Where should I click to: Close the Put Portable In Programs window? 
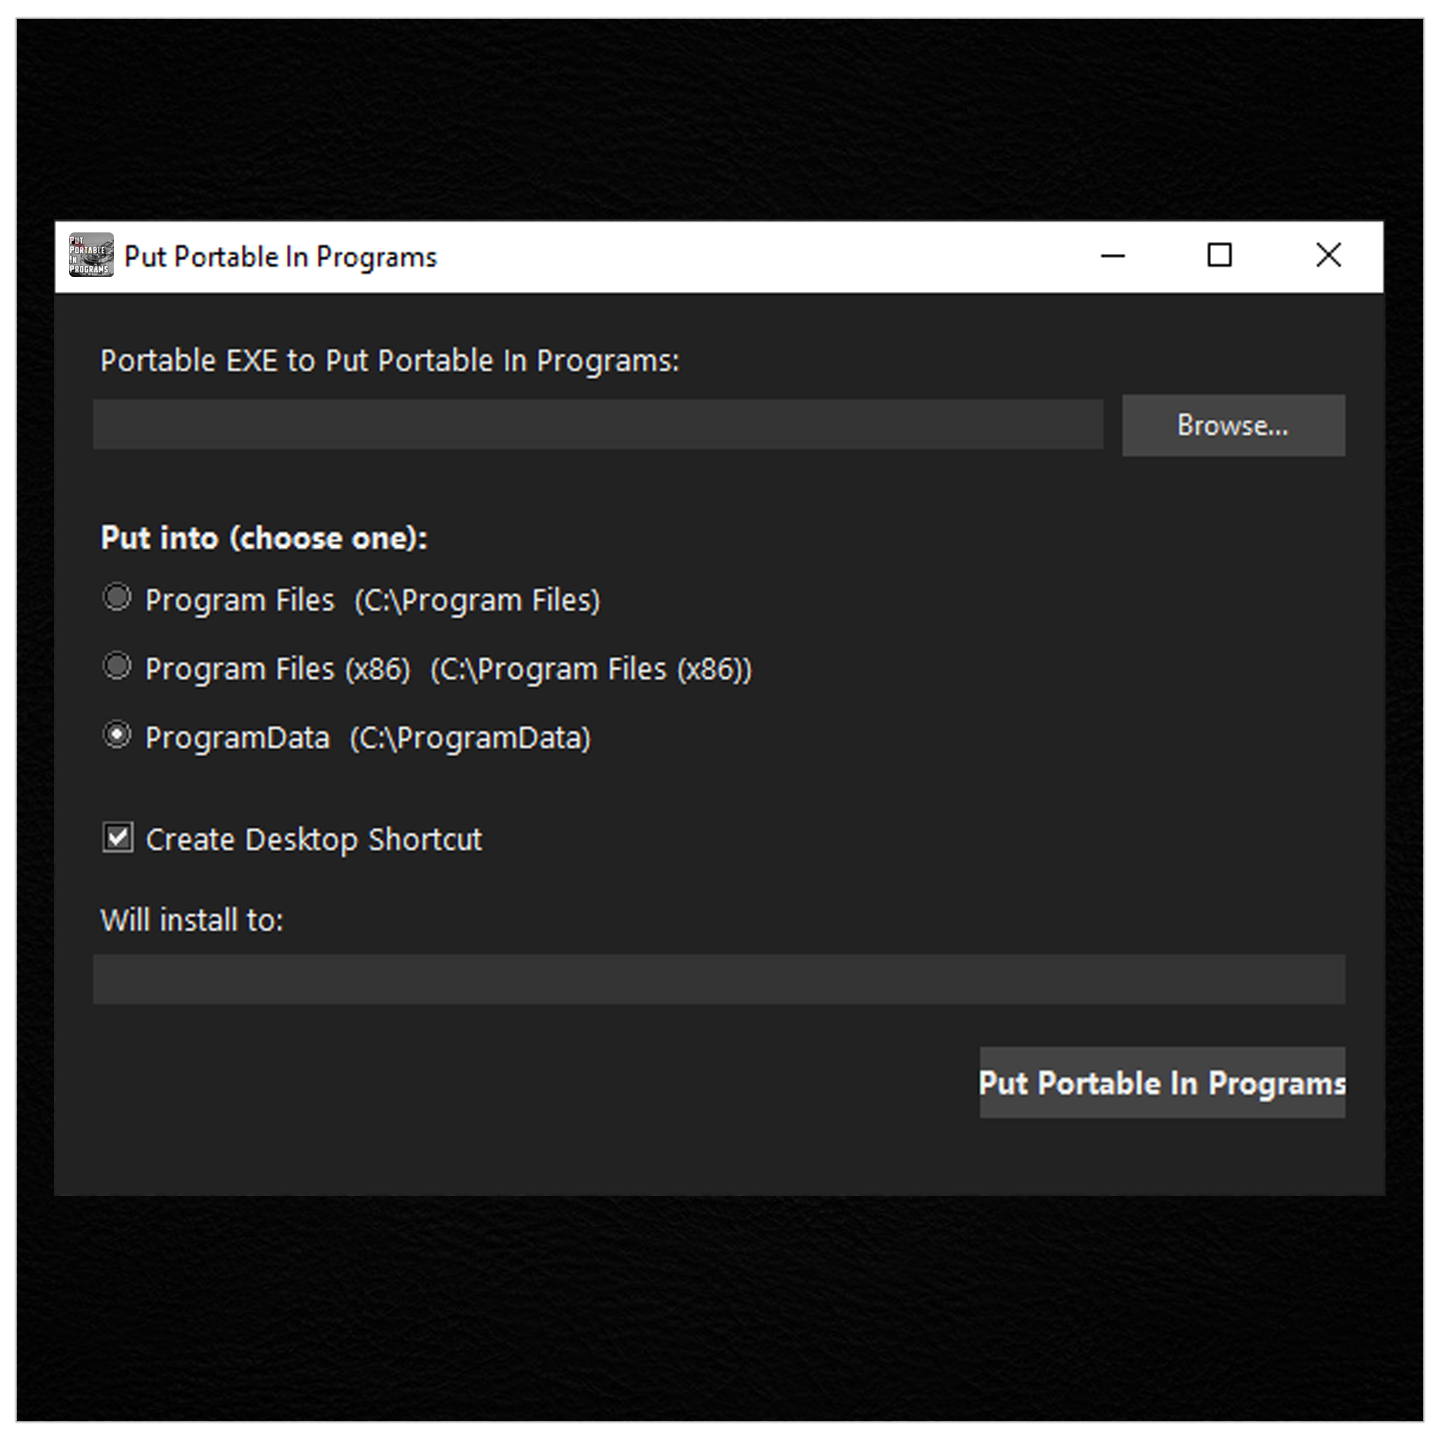pyautogui.click(x=1328, y=256)
